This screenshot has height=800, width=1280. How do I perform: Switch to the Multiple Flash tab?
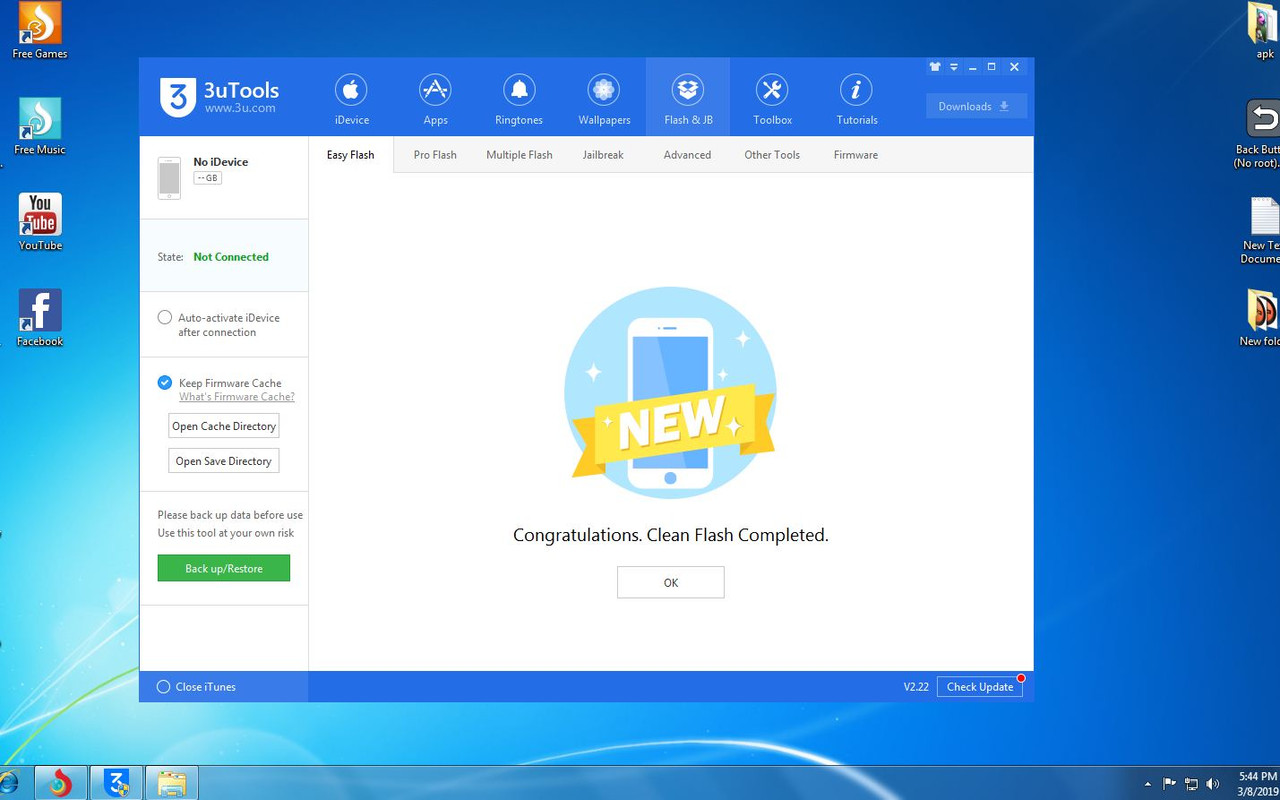519,155
